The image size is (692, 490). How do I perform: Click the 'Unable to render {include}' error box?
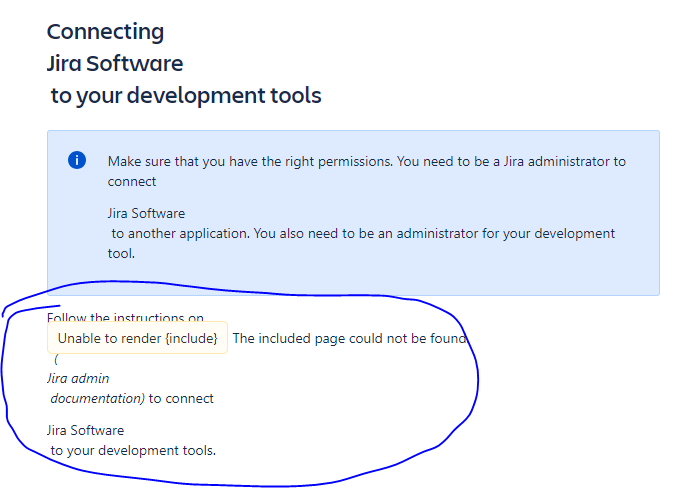coord(137,338)
